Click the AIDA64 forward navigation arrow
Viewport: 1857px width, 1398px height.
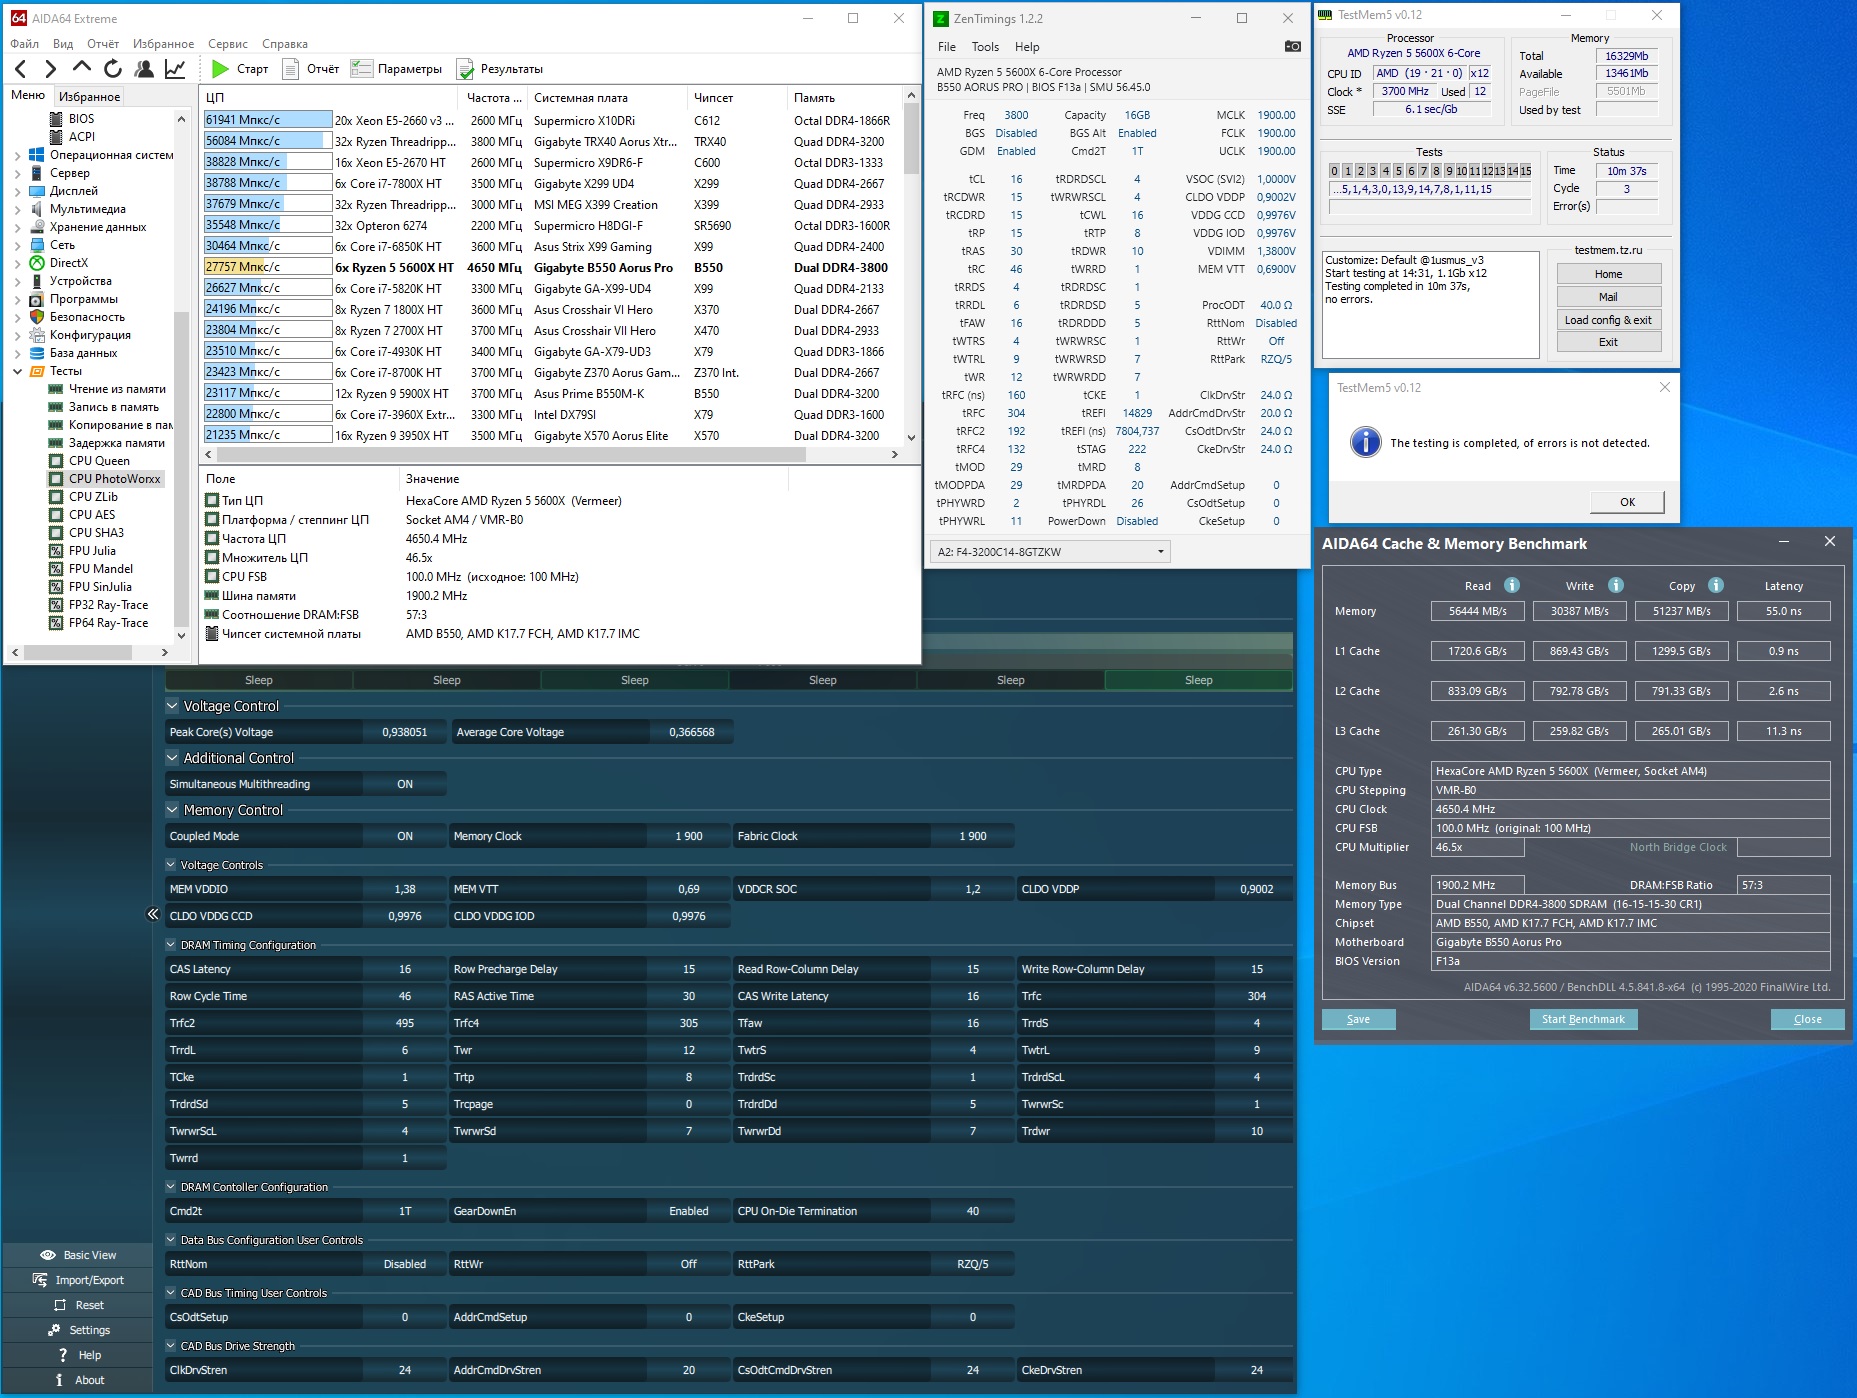[51, 69]
